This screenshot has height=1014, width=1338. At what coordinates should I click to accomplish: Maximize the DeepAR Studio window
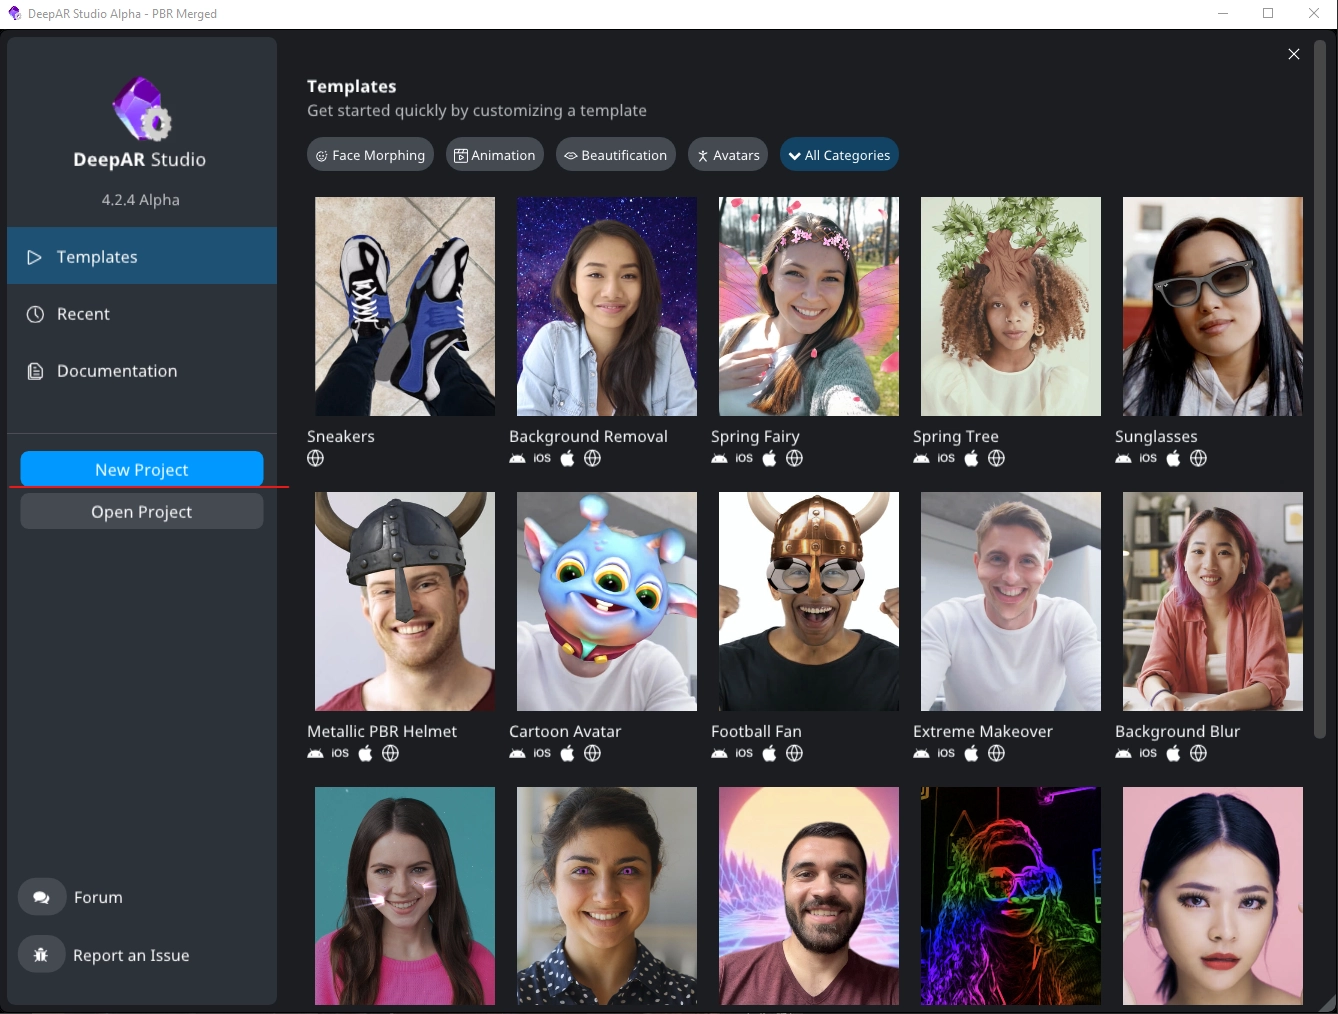pos(1268,13)
